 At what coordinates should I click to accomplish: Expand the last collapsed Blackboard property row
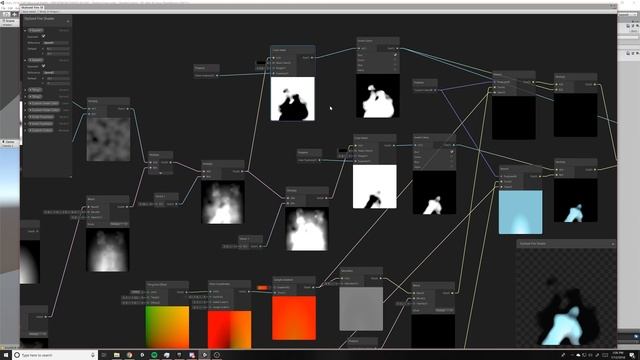click(x=25, y=130)
